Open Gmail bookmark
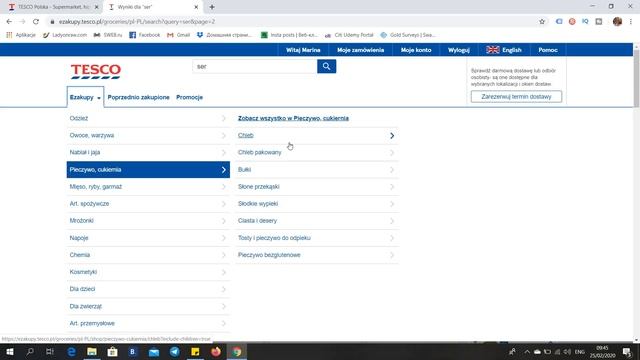640x360 pixels. click(x=178, y=35)
